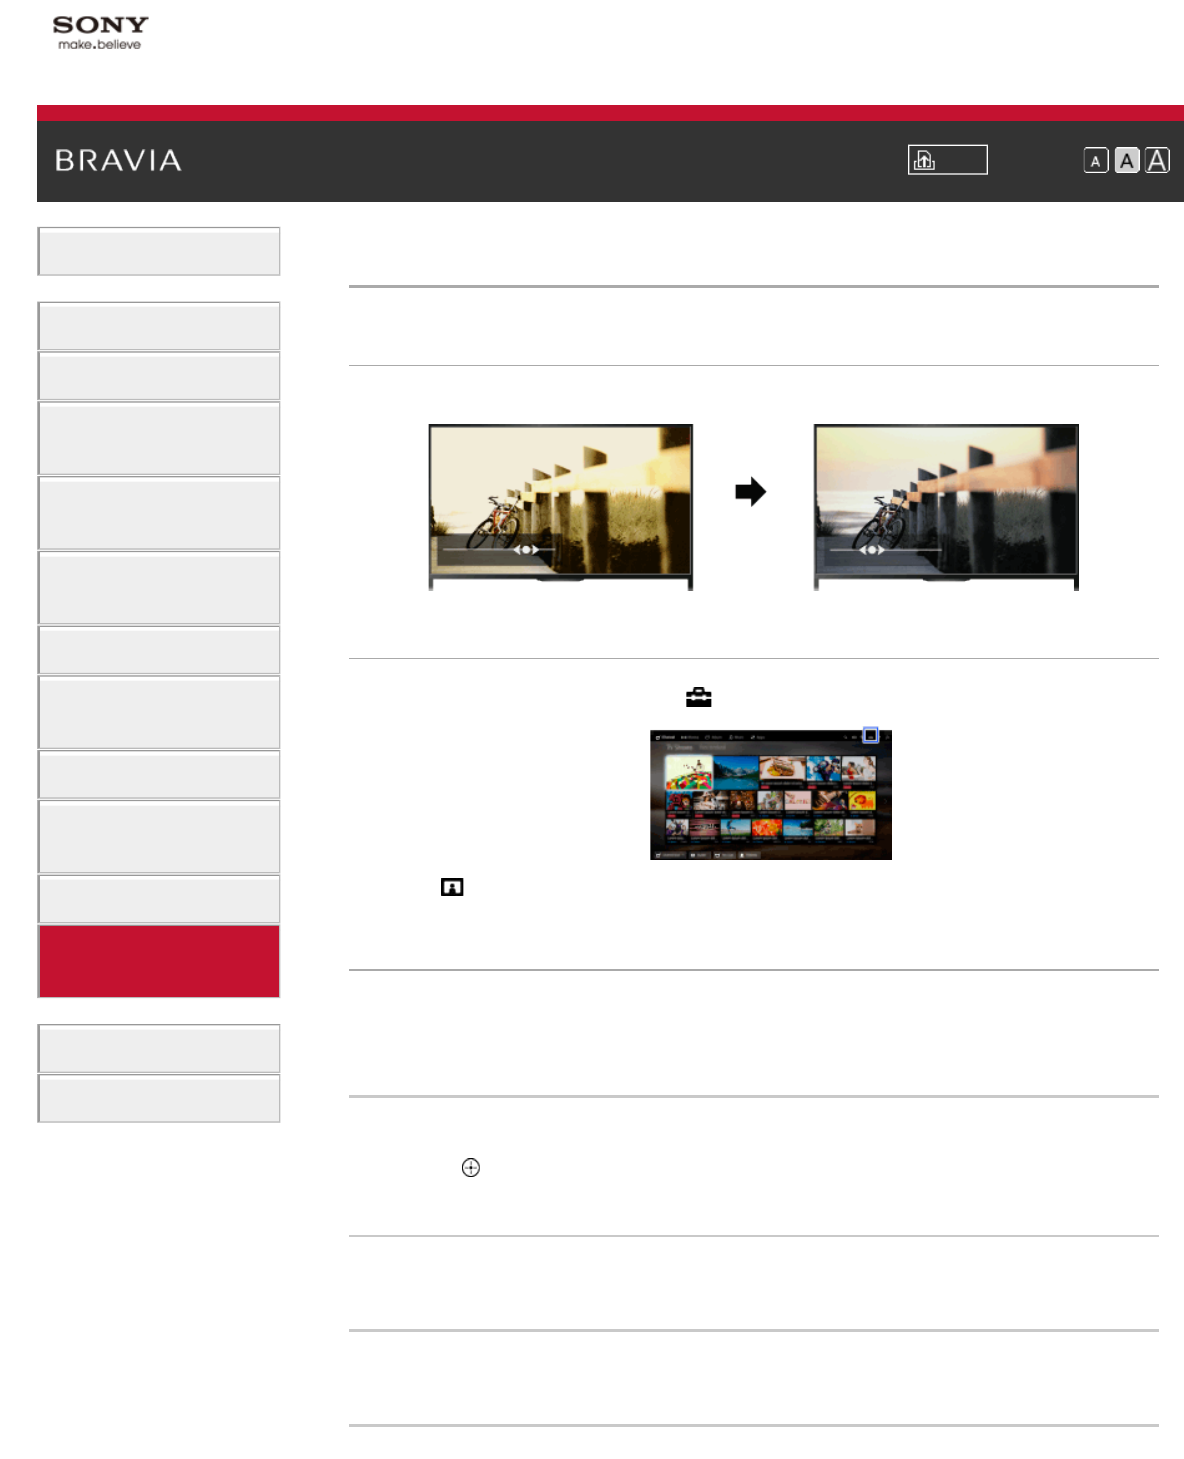Viewport: 1184px width, 1459px height.
Task: Click the bottom-most sidebar button
Action: pyautogui.click(x=159, y=1099)
